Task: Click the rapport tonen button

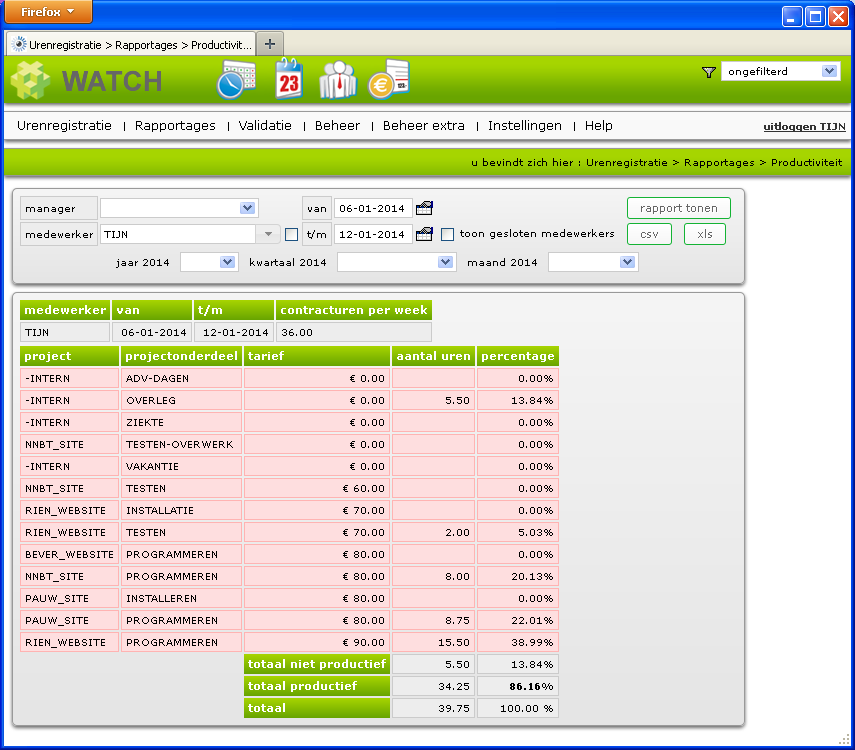Action: [679, 208]
